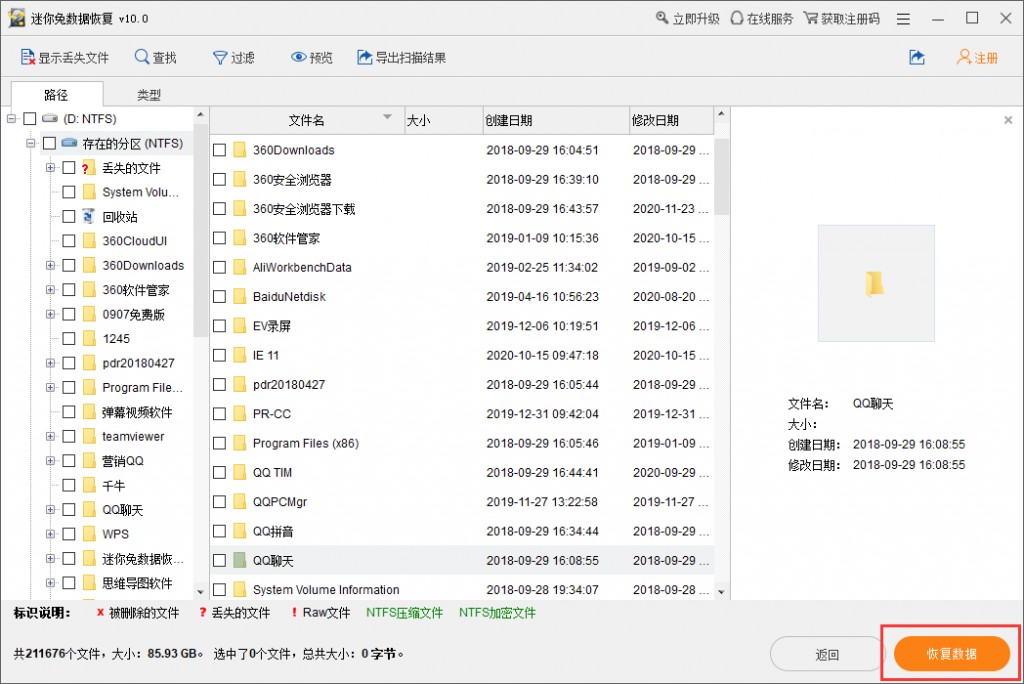Click the folder preview thumbnail
This screenshot has width=1024, height=684.
(x=876, y=284)
